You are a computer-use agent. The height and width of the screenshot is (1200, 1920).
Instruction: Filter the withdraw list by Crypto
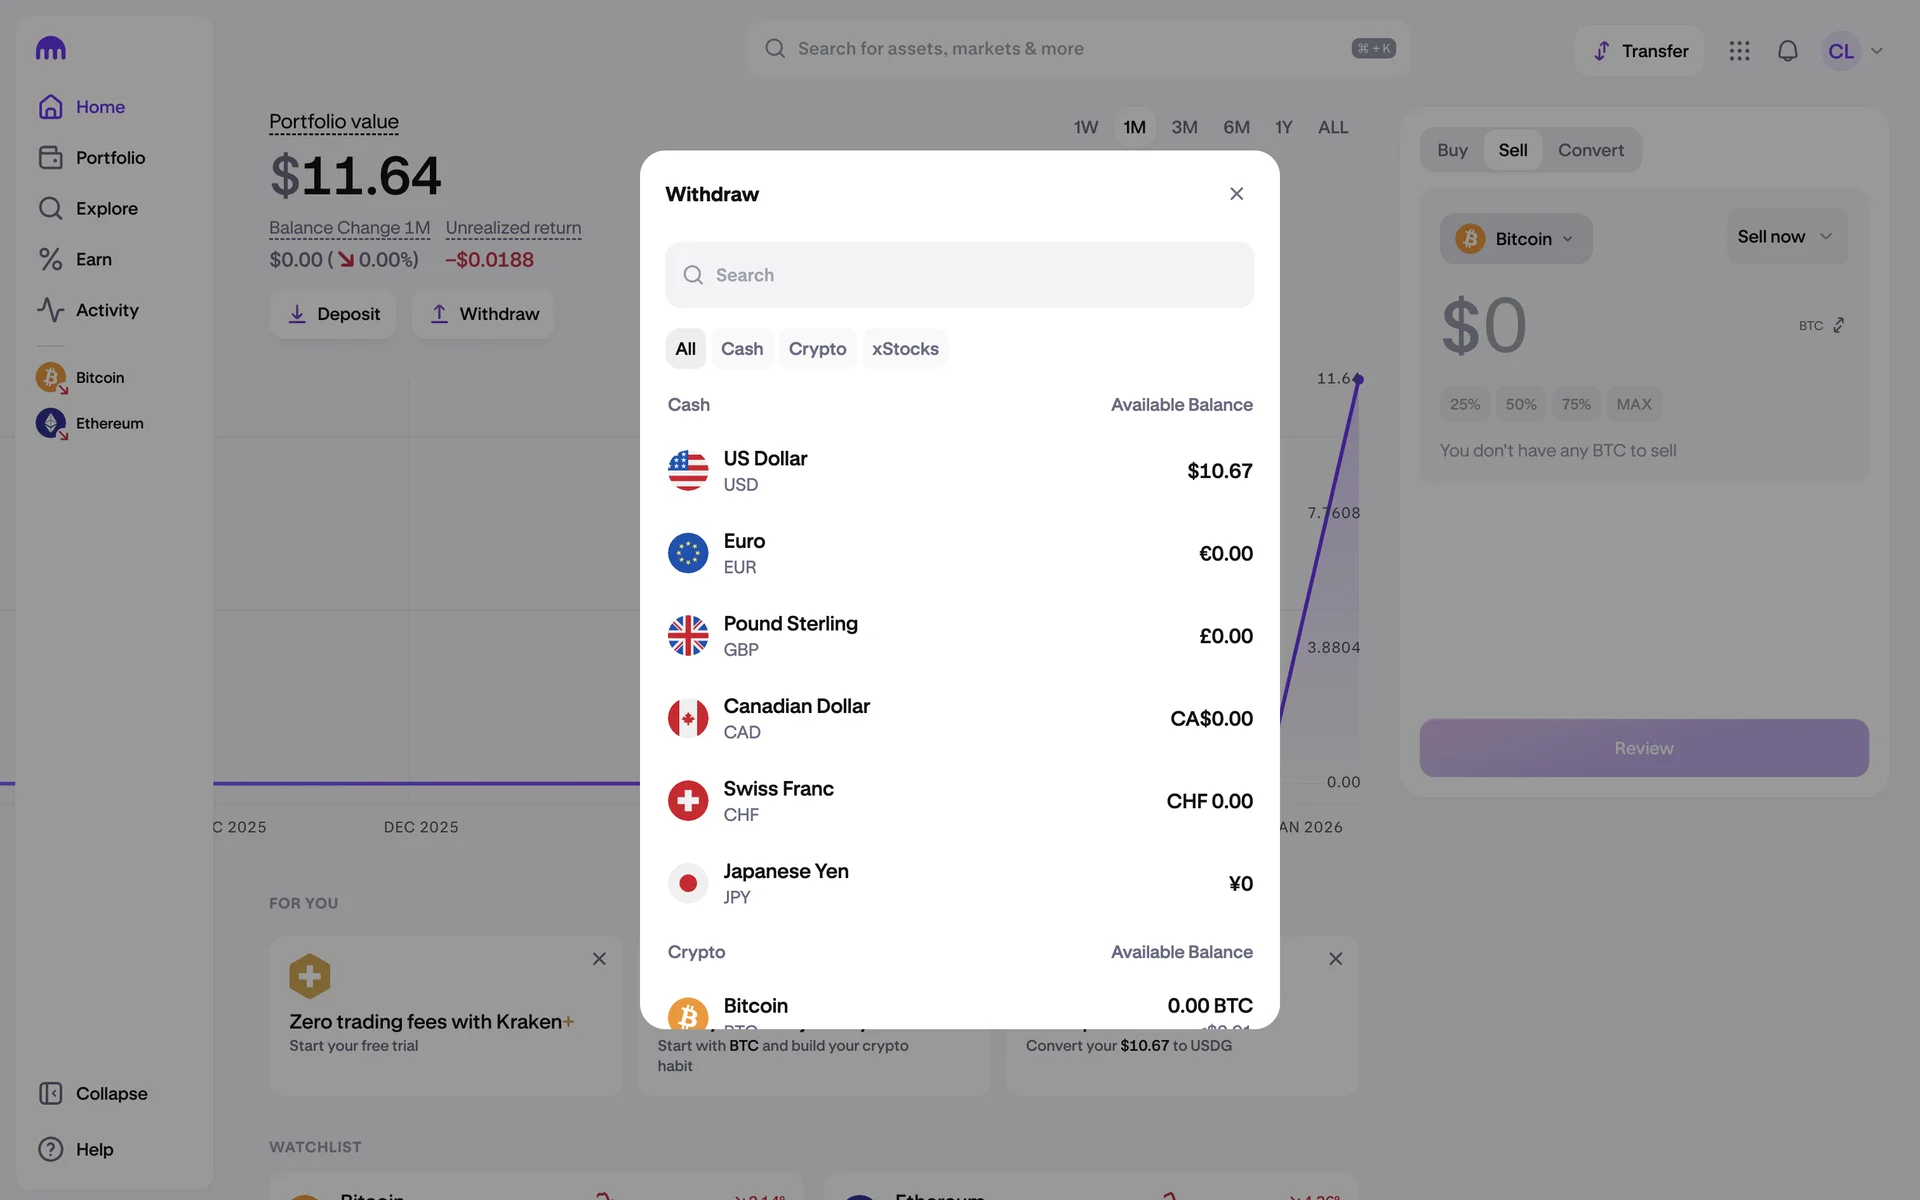tap(817, 349)
